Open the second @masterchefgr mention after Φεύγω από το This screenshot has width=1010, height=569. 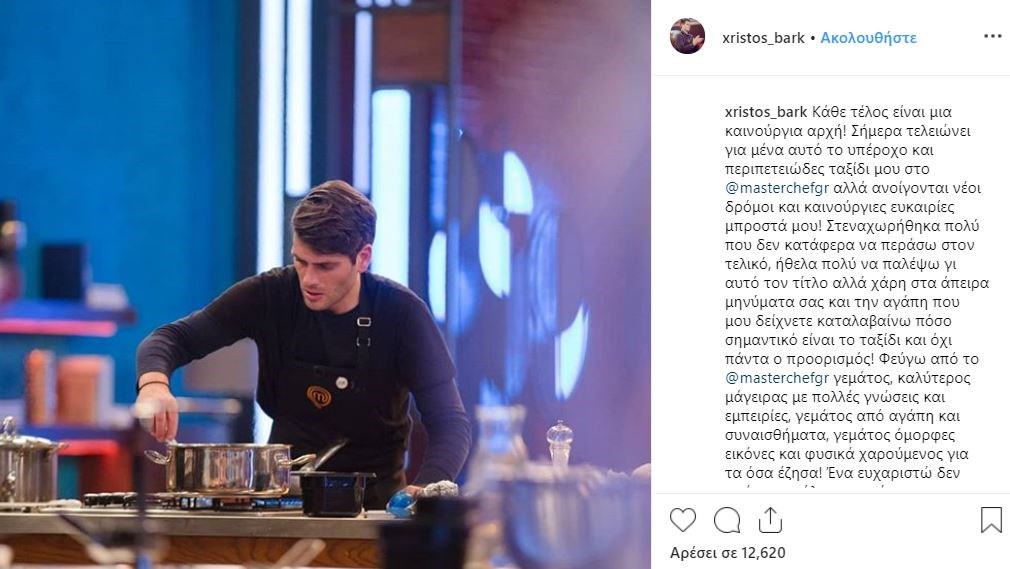tap(777, 378)
